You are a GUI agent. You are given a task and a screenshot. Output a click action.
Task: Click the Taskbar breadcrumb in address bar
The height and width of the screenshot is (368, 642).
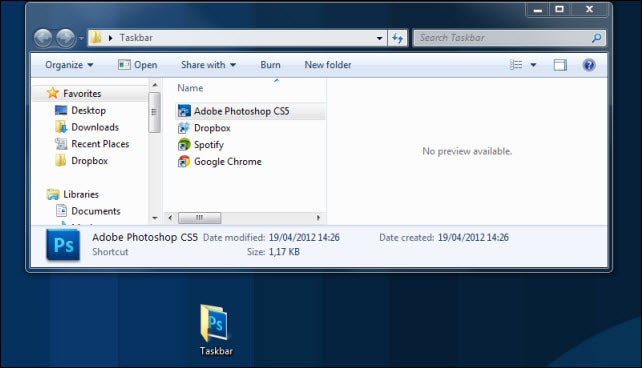tap(136, 38)
